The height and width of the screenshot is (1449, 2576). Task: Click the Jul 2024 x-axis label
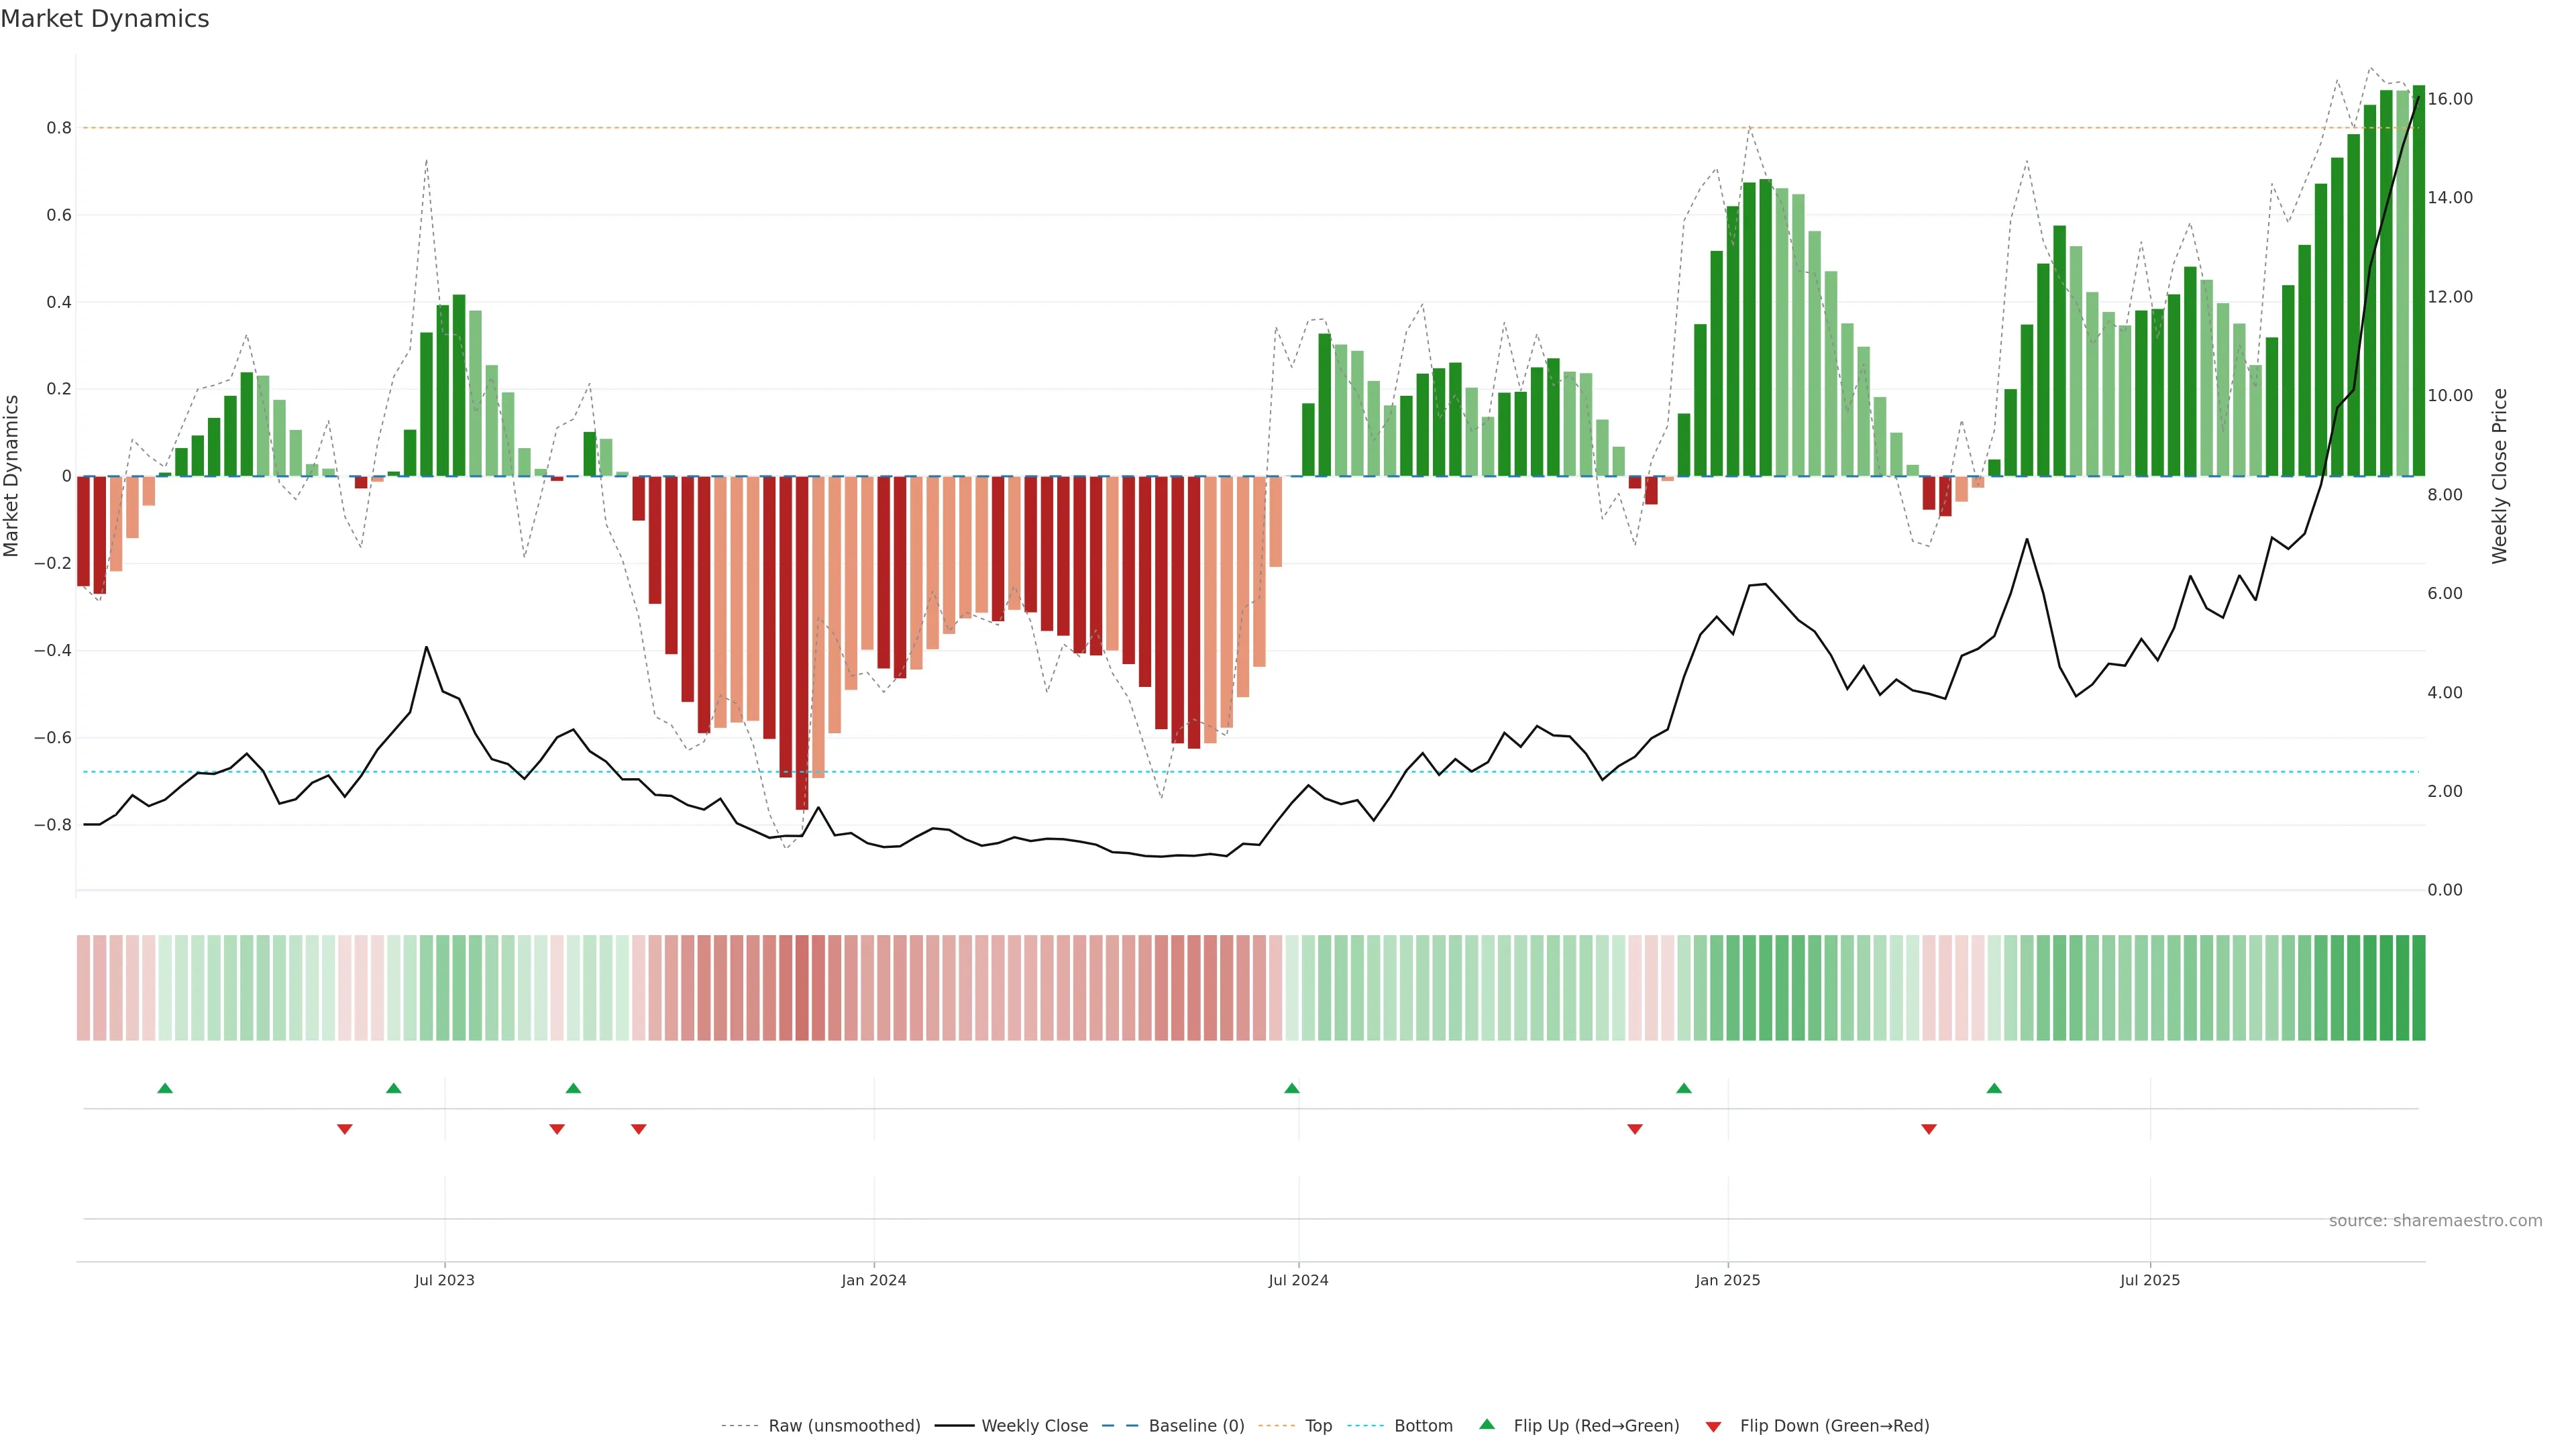(1298, 1280)
